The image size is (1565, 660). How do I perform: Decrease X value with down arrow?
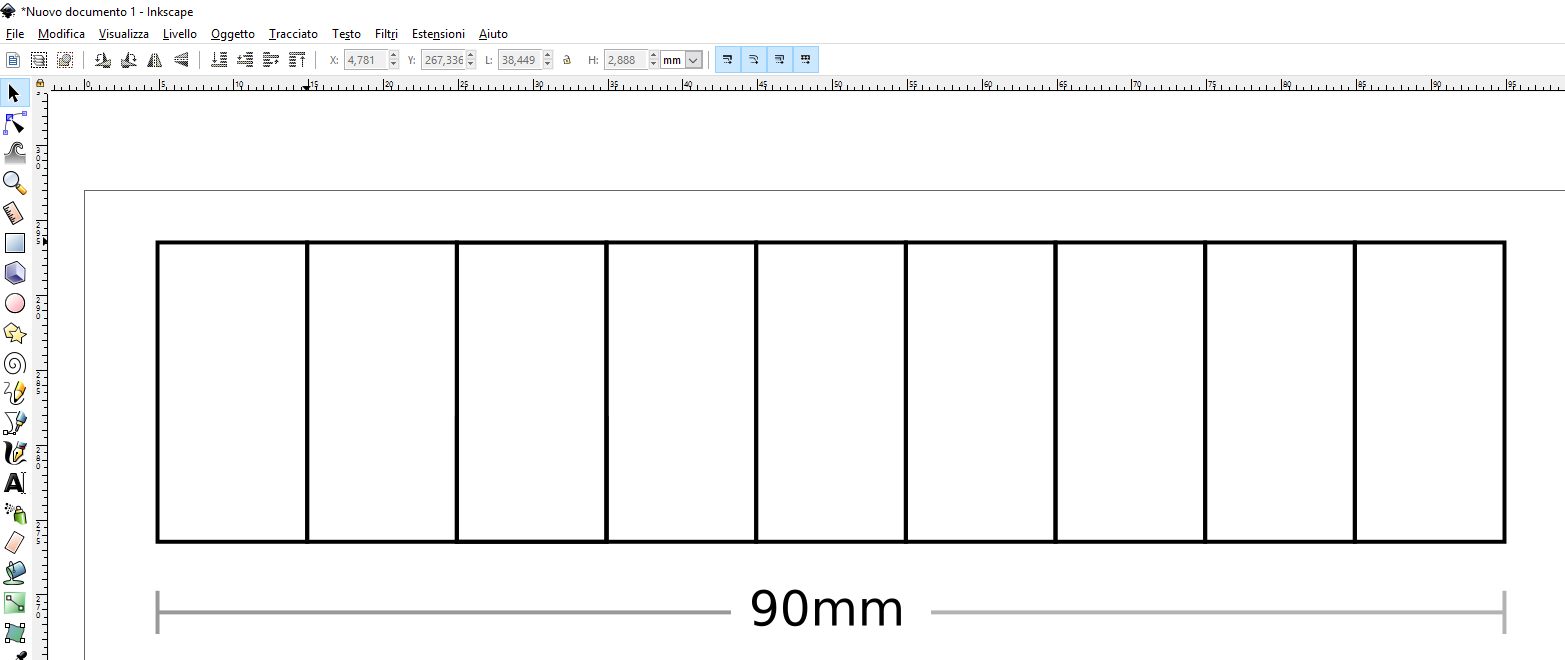click(x=394, y=65)
